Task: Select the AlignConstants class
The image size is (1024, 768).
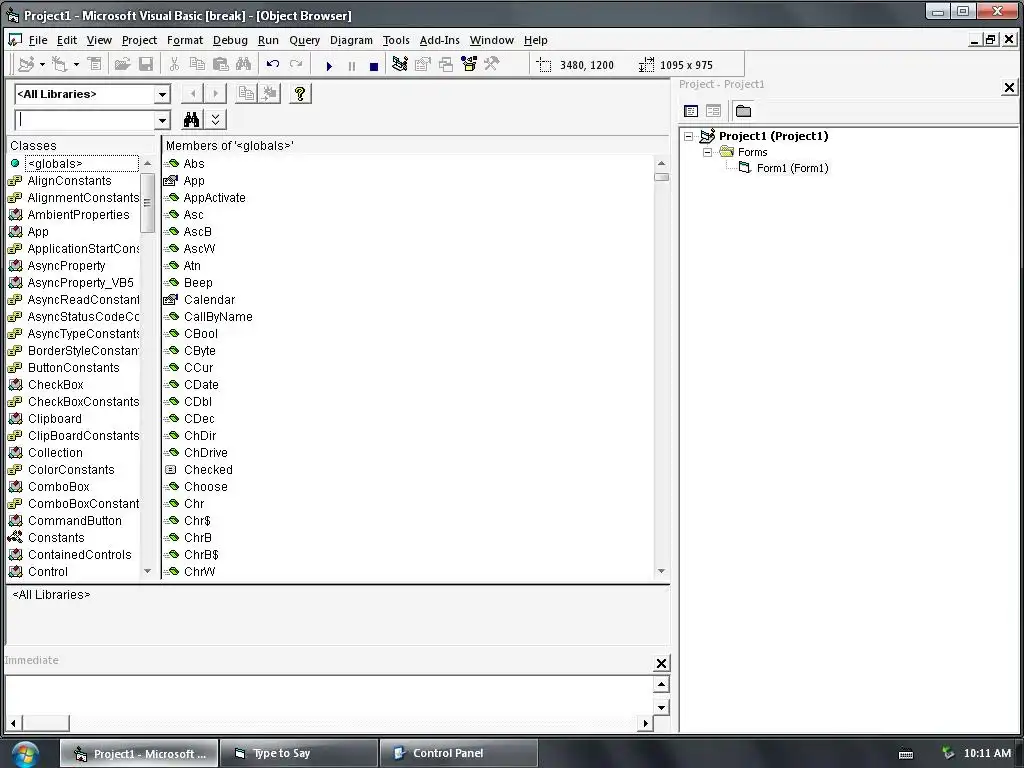Action: [x=69, y=181]
